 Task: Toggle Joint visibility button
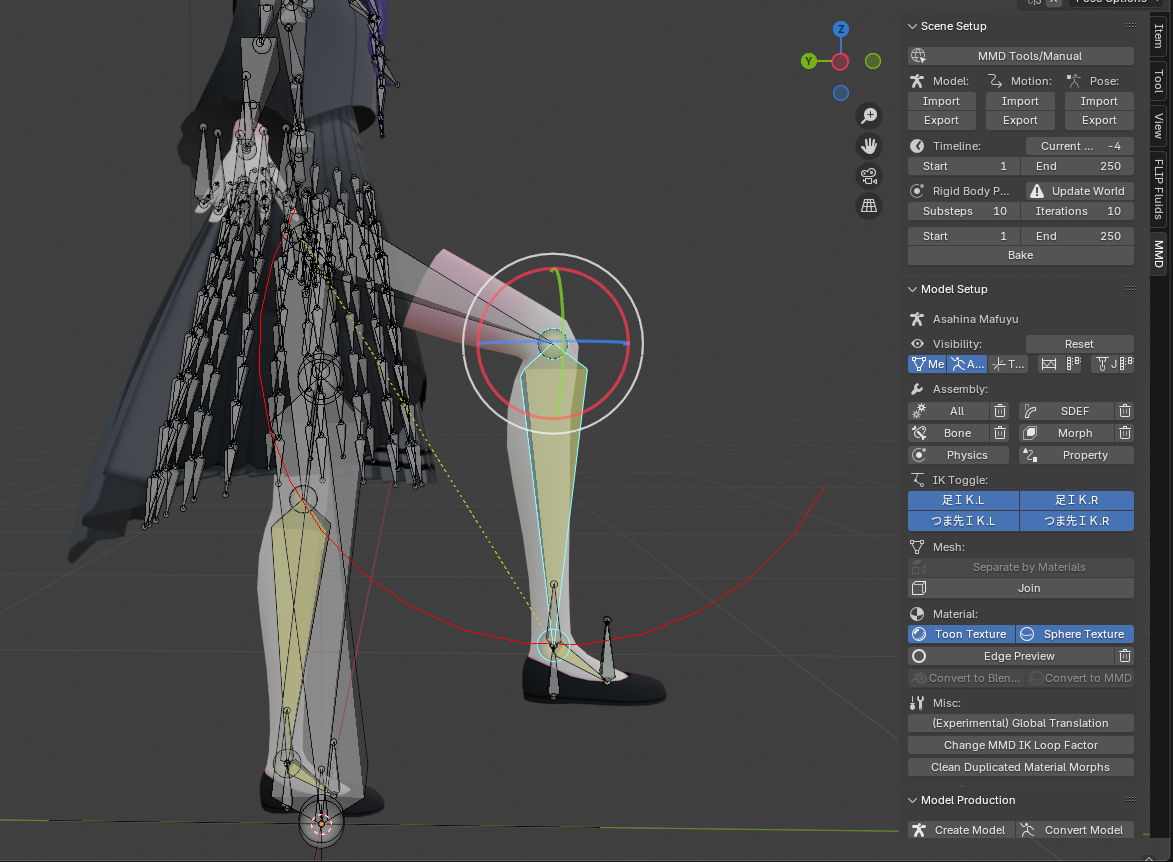click(x=1106, y=364)
